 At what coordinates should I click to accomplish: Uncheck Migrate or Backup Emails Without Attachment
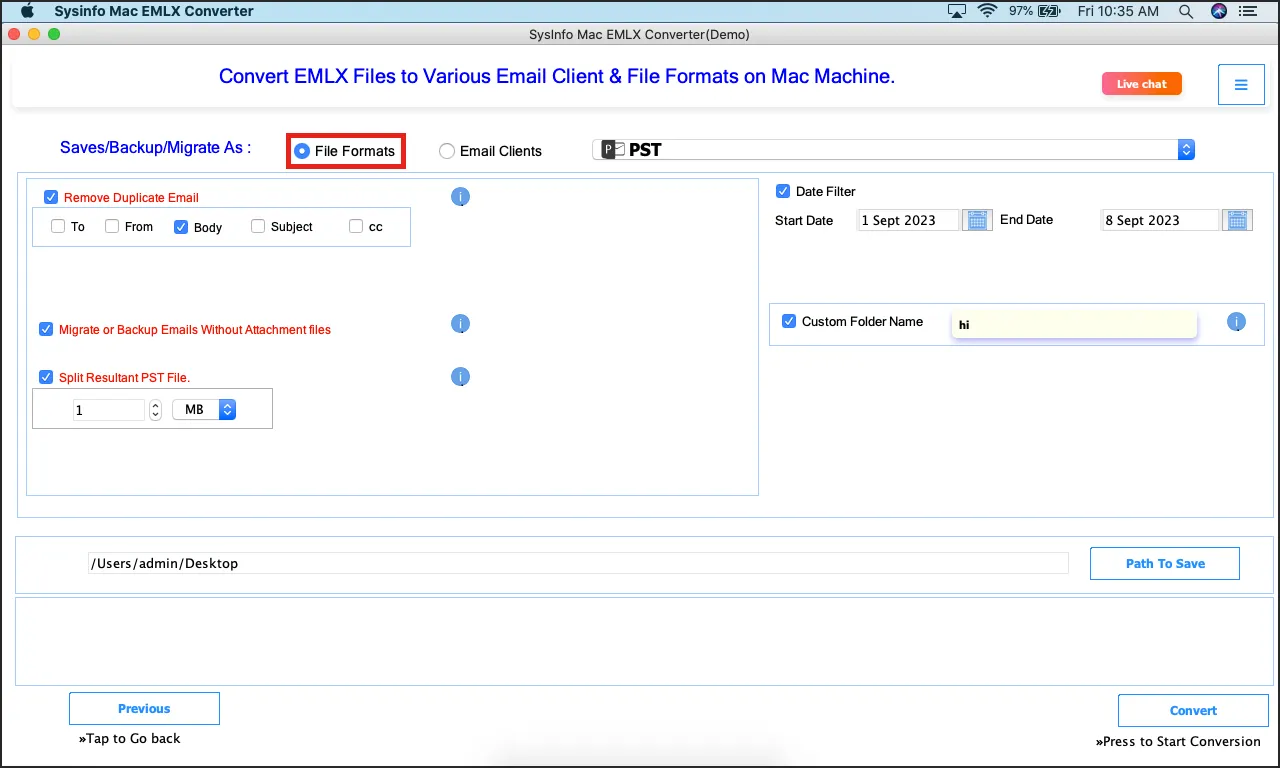click(x=46, y=329)
